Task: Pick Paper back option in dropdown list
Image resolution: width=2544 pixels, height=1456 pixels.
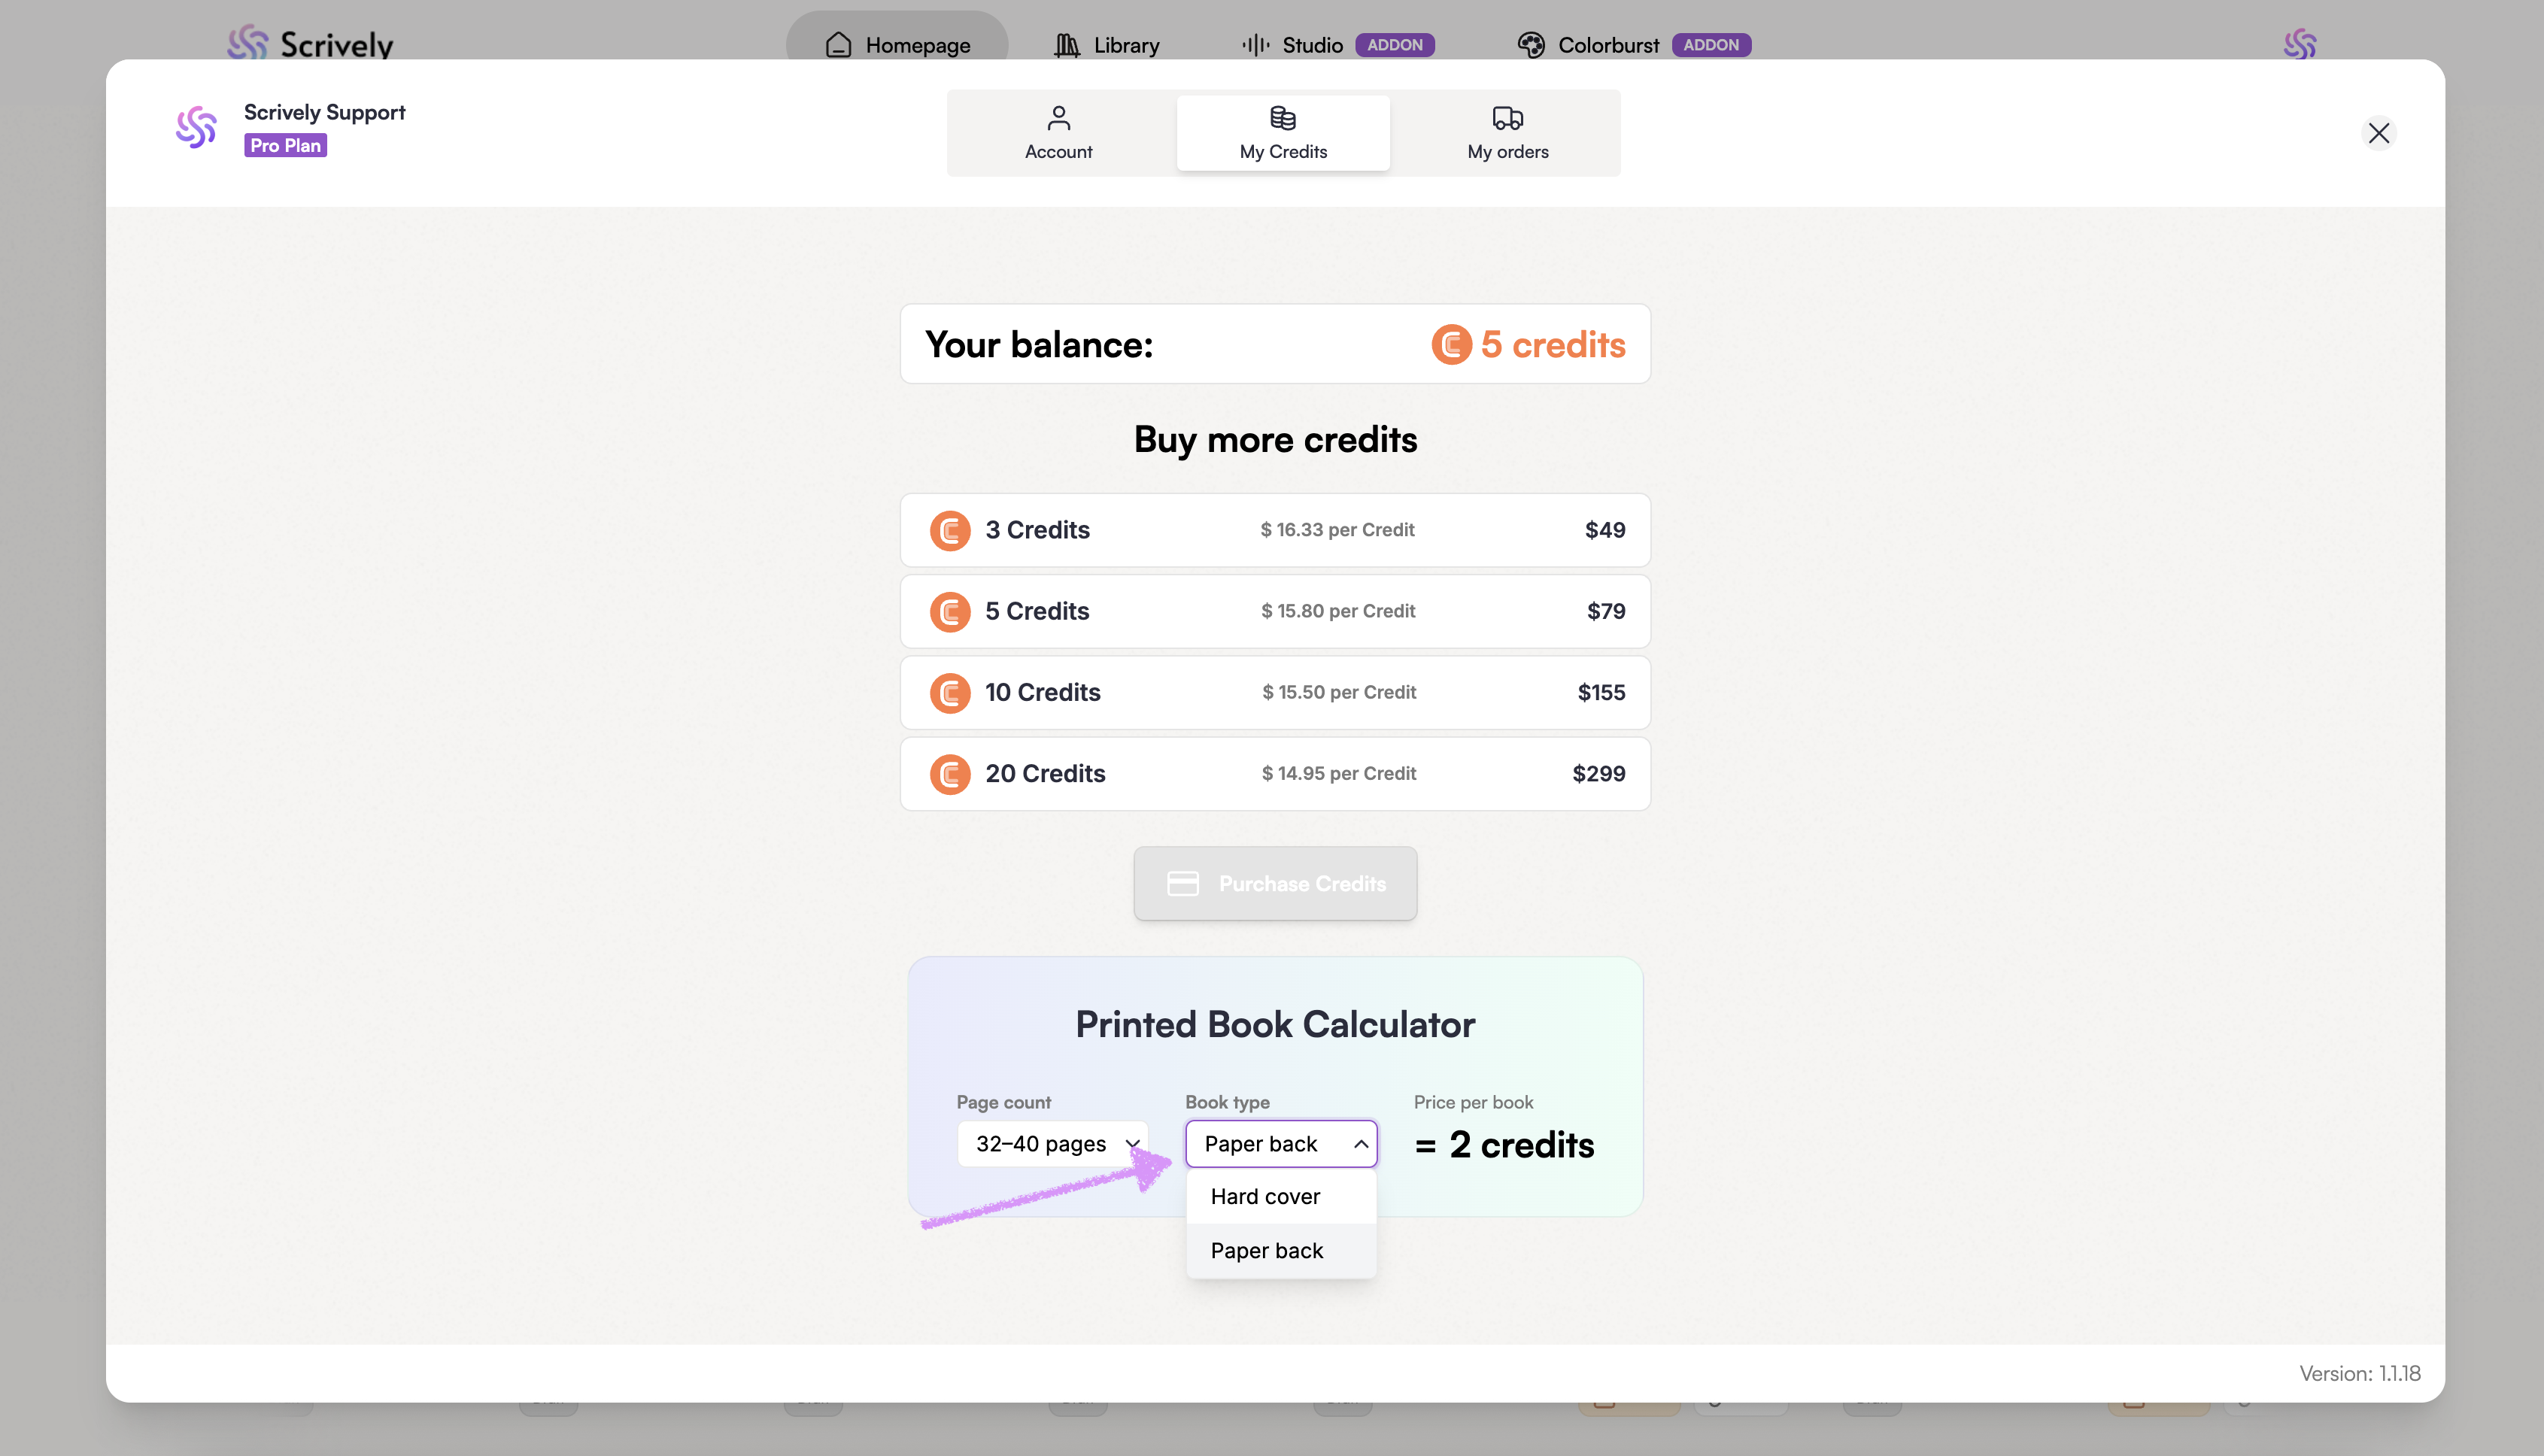Action: [1267, 1250]
